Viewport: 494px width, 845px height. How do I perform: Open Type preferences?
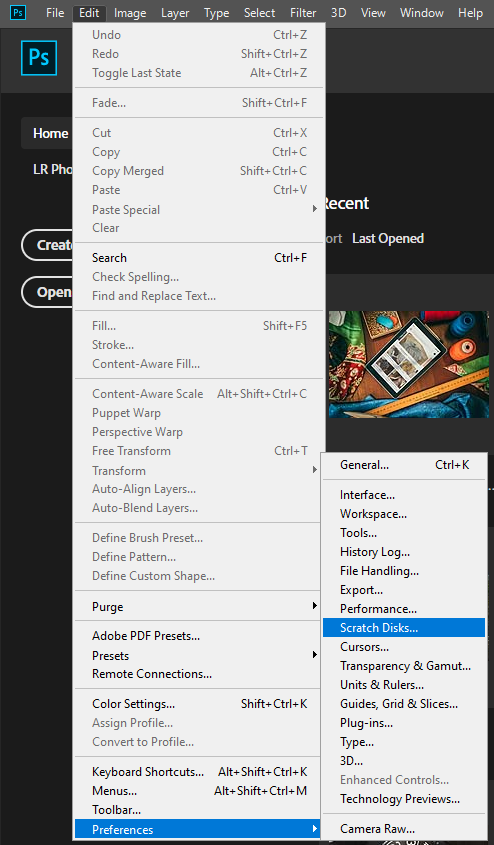[x=404, y=742]
